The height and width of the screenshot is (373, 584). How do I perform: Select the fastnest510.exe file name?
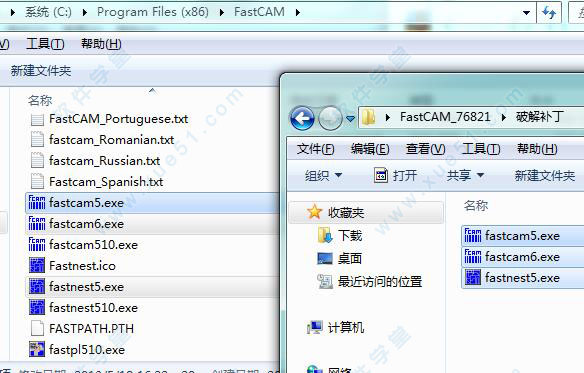coord(93,308)
